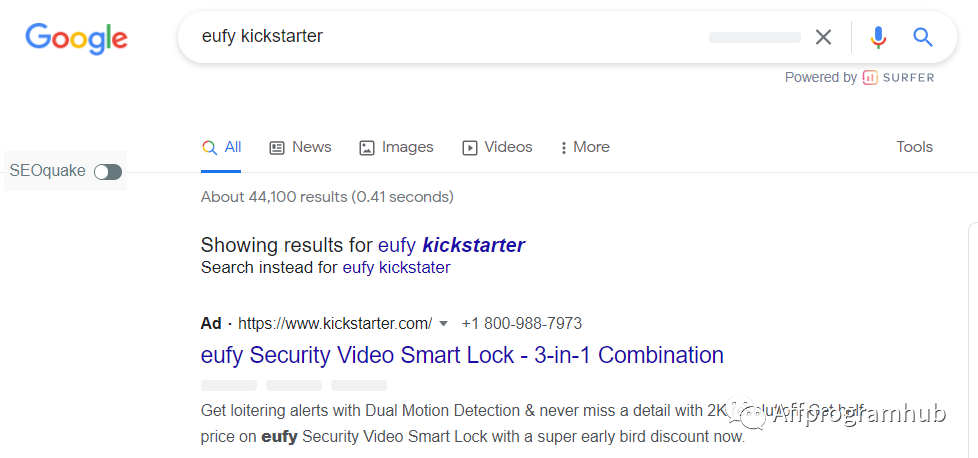Expand the ad URL dropdown arrow

point(443,324)
